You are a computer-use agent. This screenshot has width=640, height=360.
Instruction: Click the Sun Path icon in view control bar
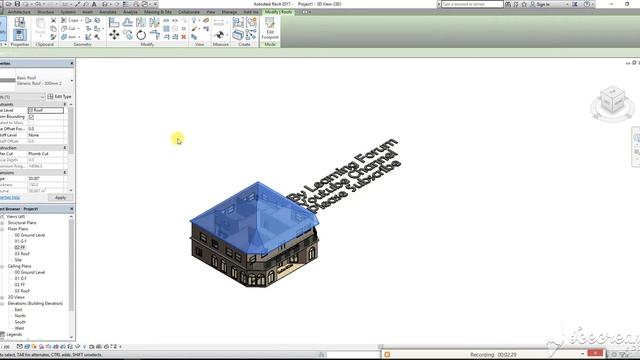34,347
